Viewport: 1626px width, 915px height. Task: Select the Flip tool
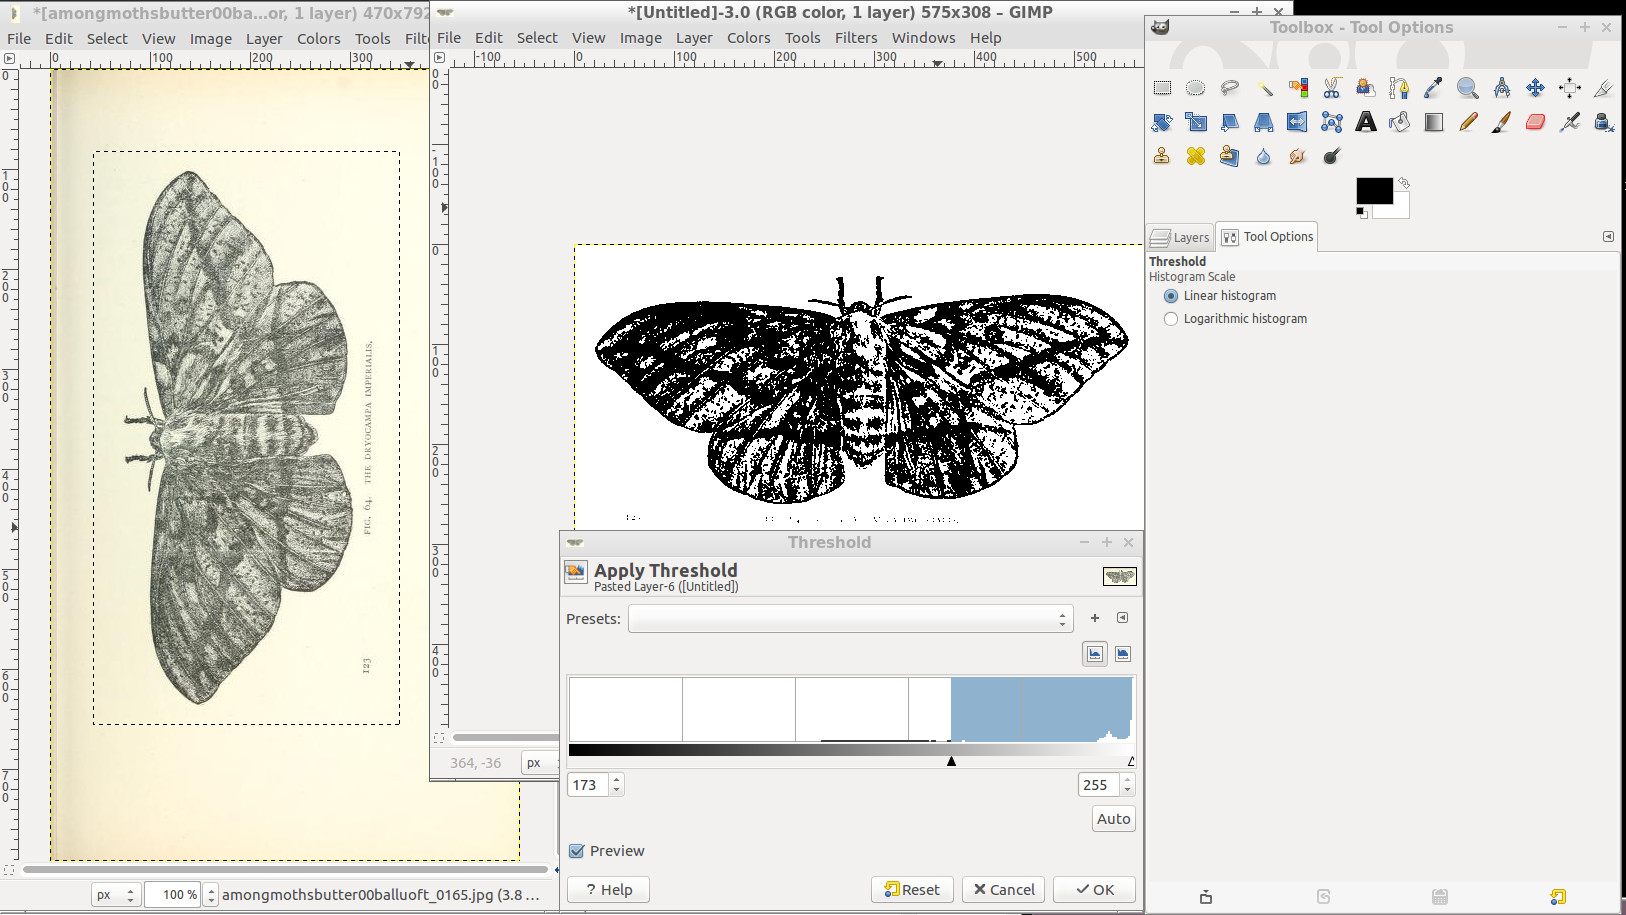(x=1298, y=122)
